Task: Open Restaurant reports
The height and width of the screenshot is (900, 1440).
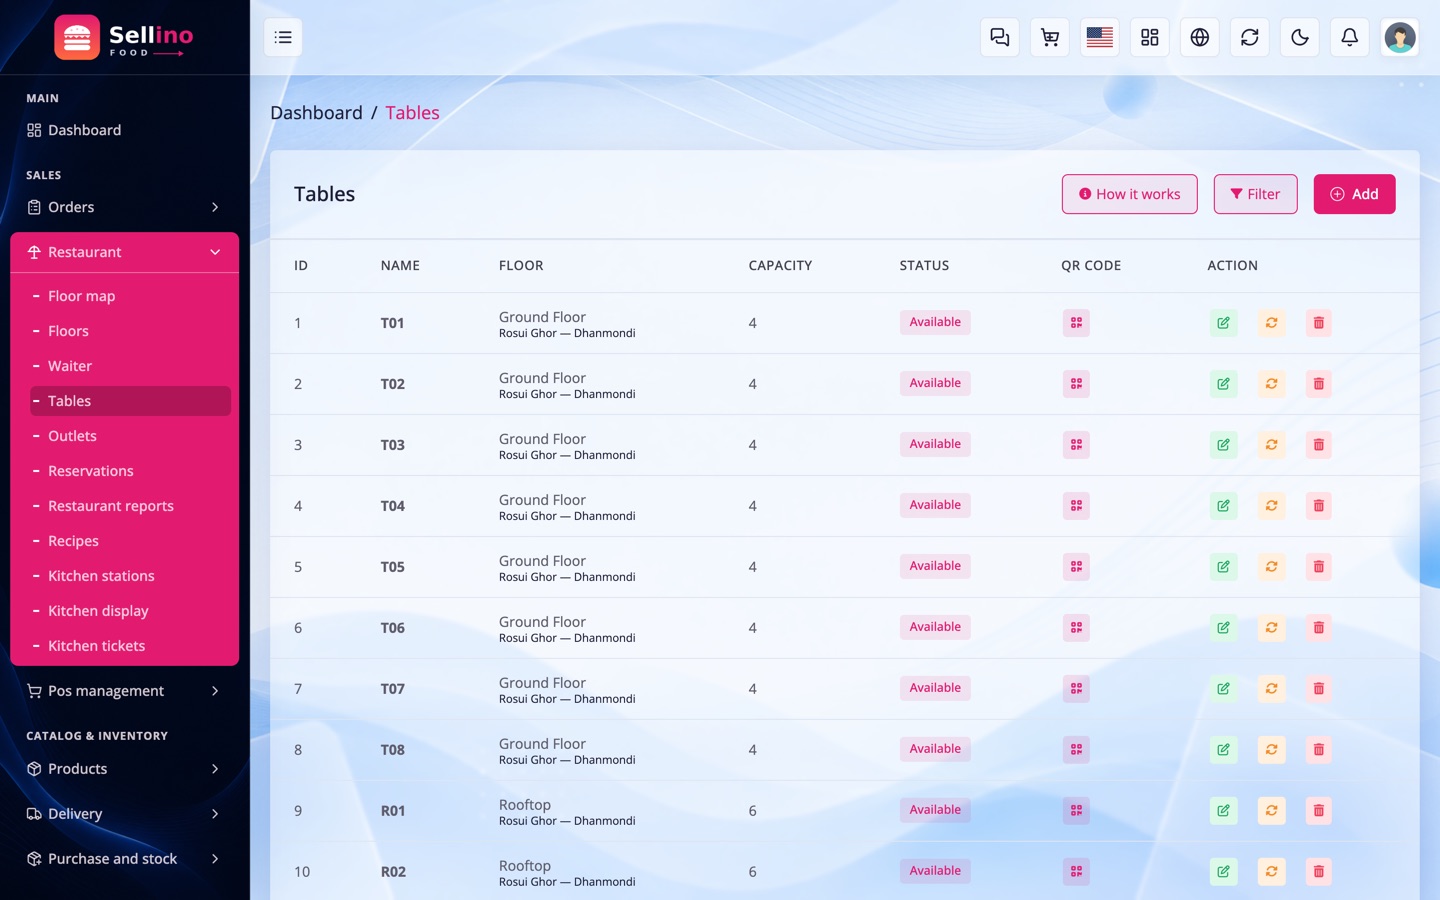Action: pos(131,506)
